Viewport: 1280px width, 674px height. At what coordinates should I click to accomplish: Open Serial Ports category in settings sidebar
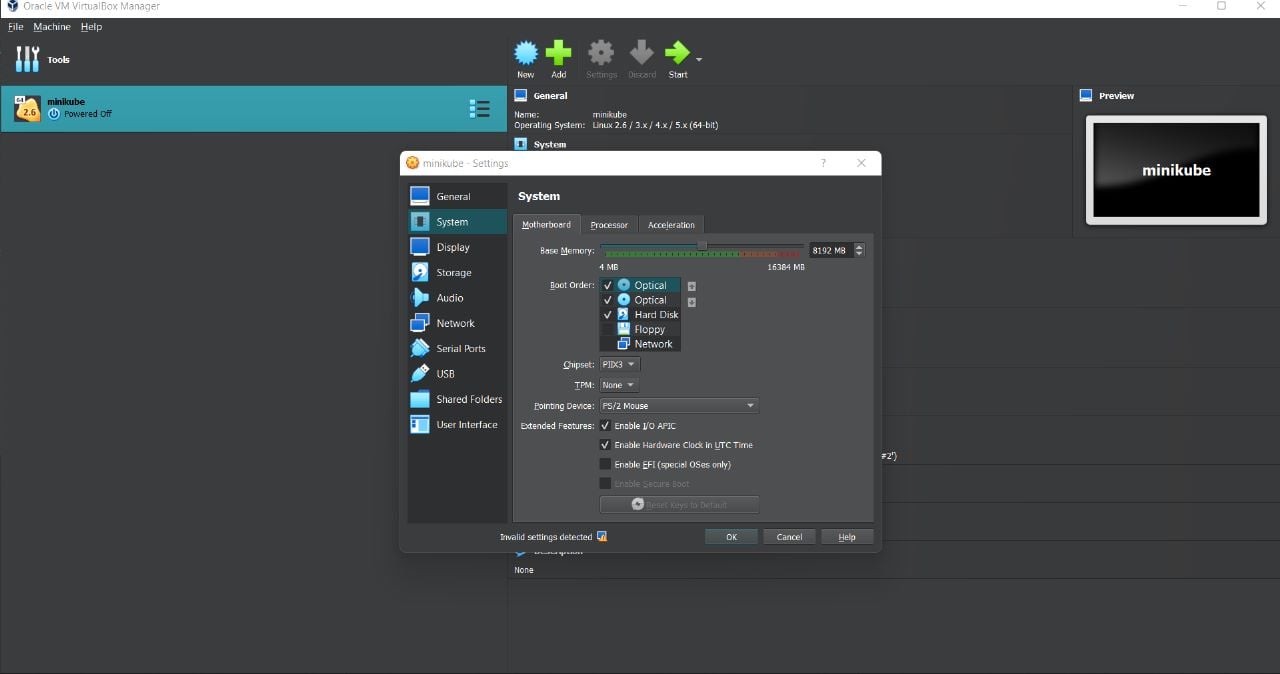(457, 348)
